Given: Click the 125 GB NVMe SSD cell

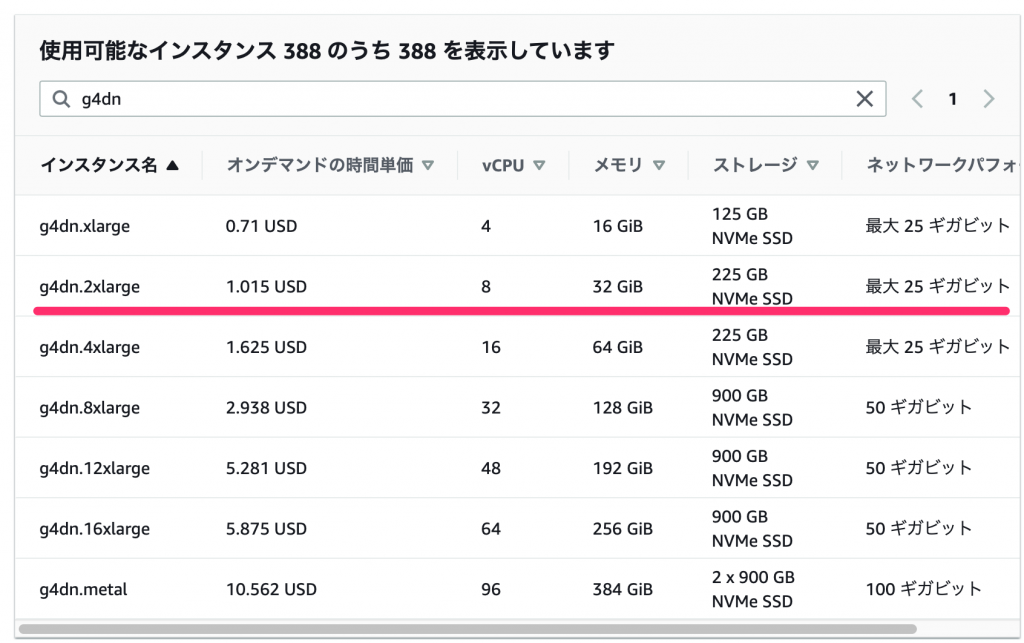Looking at the screenshot, I should coord(752,226).
